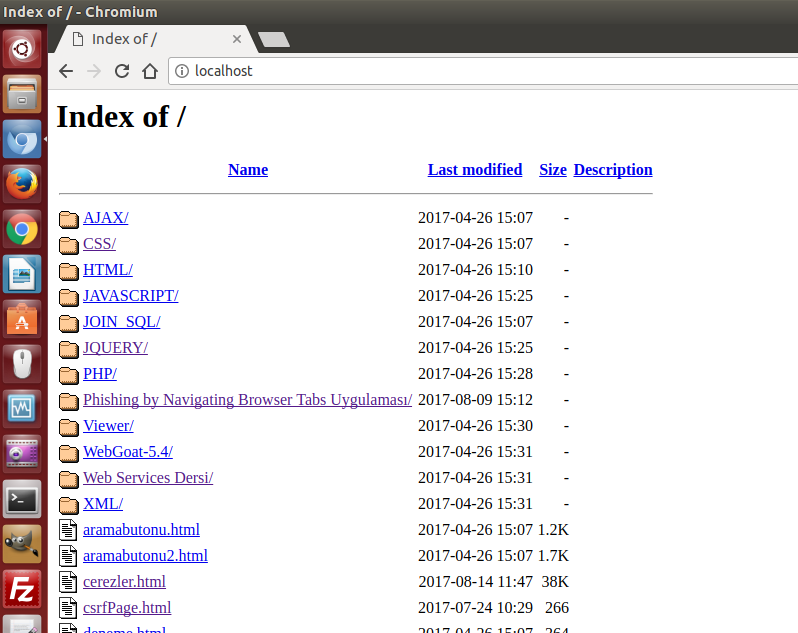Open the JQUERY/ directory
The height and width of the screenshot is (633, 798).
coord(116,348)
